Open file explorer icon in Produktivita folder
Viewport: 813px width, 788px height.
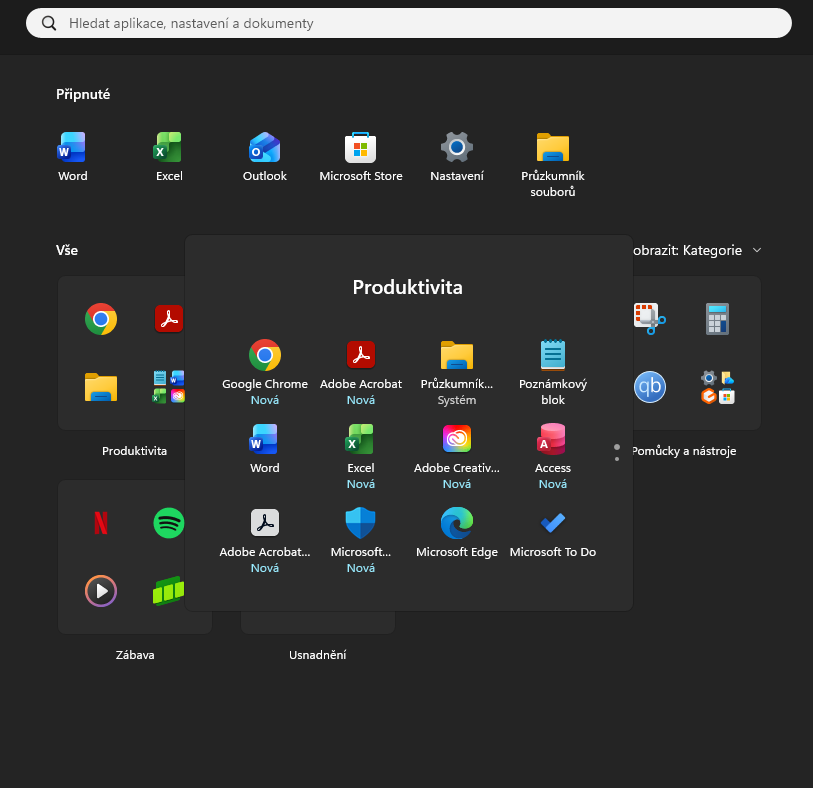tap(101, 387)
